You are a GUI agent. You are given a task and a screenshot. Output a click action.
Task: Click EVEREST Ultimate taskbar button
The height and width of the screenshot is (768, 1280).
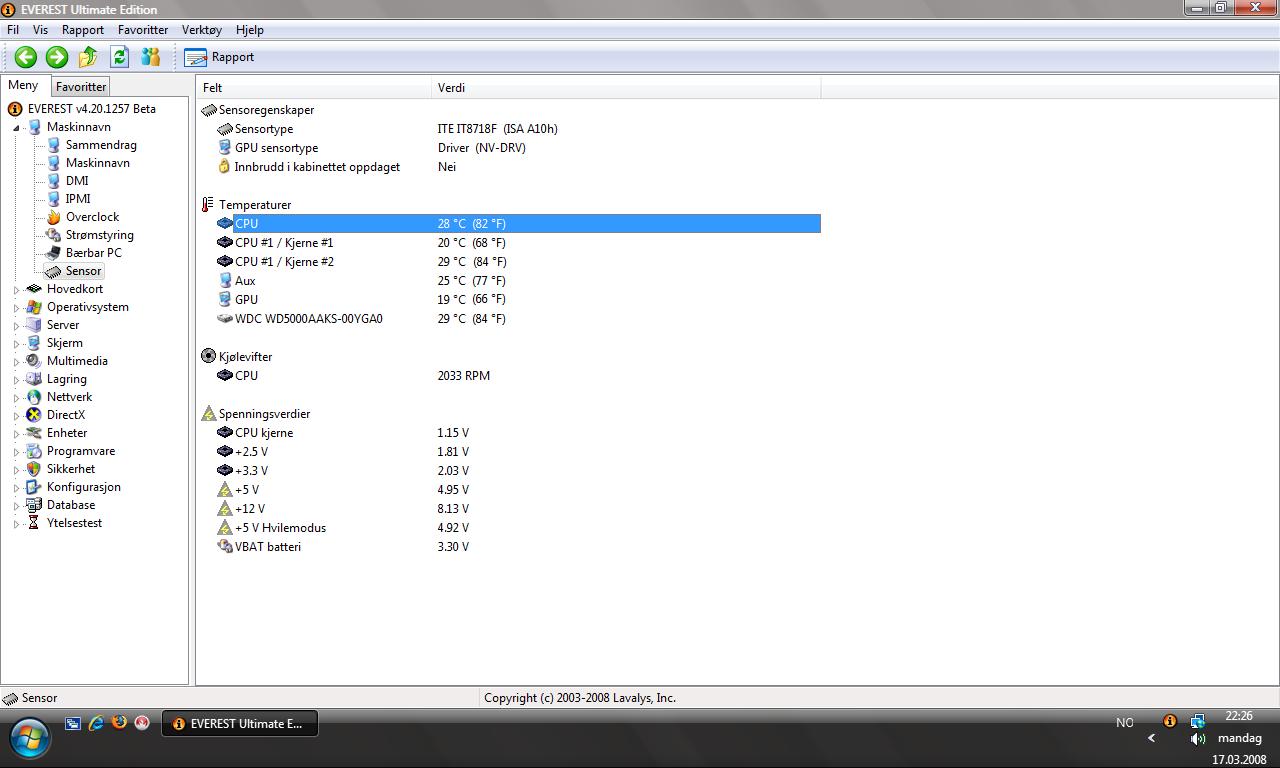(240, 724)
